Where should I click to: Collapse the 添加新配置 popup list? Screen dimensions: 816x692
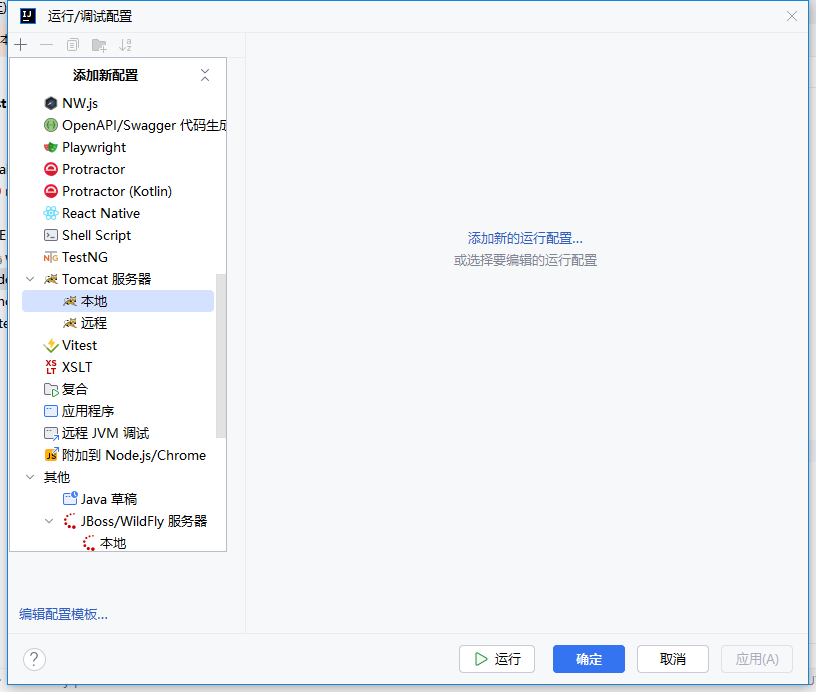pos(205,75)
